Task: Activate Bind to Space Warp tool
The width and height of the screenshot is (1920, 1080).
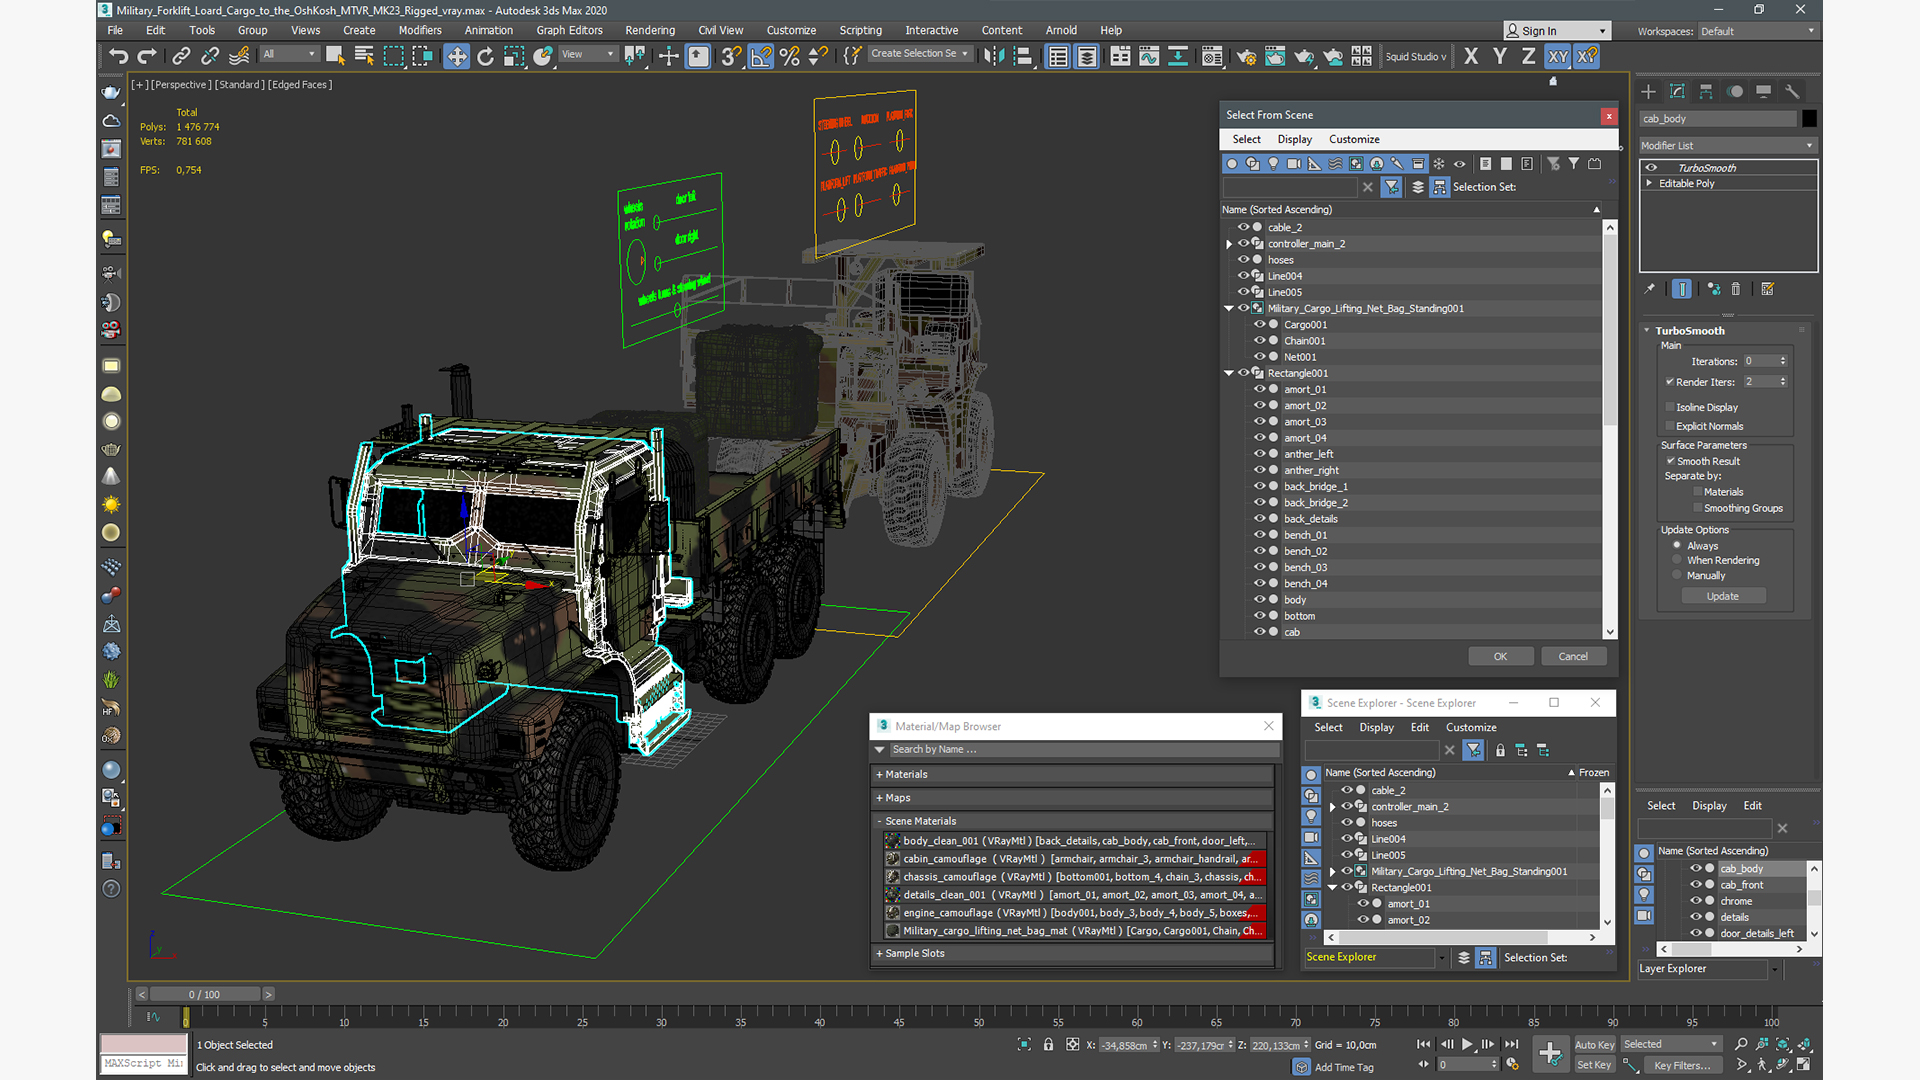Action: coord(239,56)
